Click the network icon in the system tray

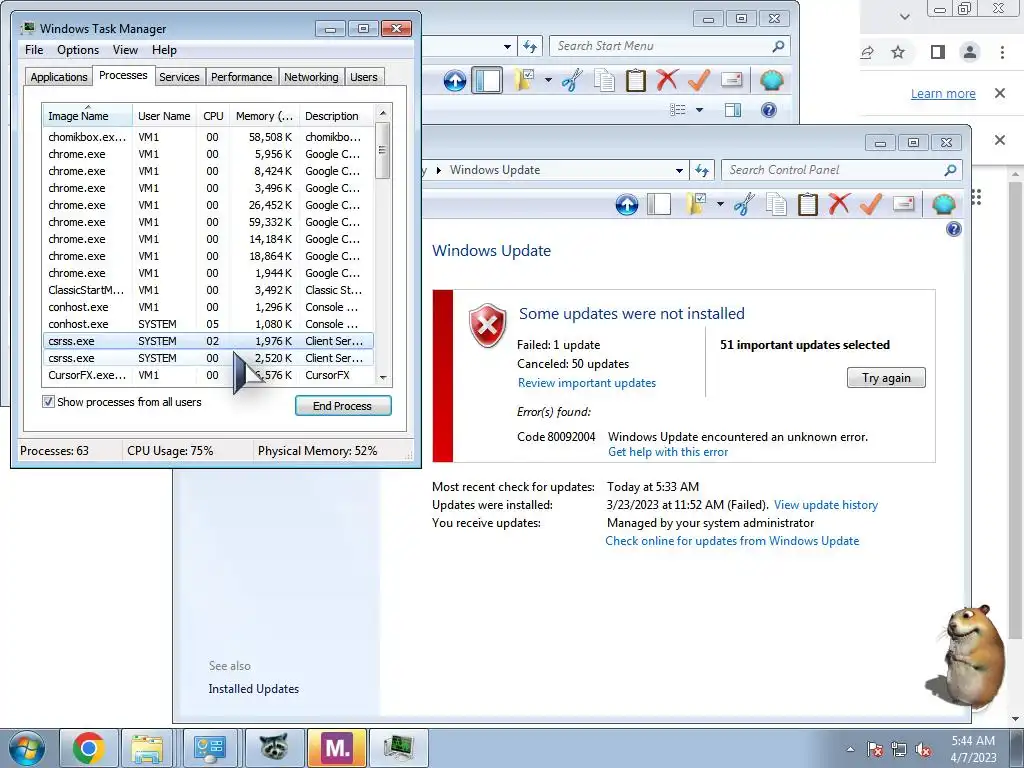899,750
